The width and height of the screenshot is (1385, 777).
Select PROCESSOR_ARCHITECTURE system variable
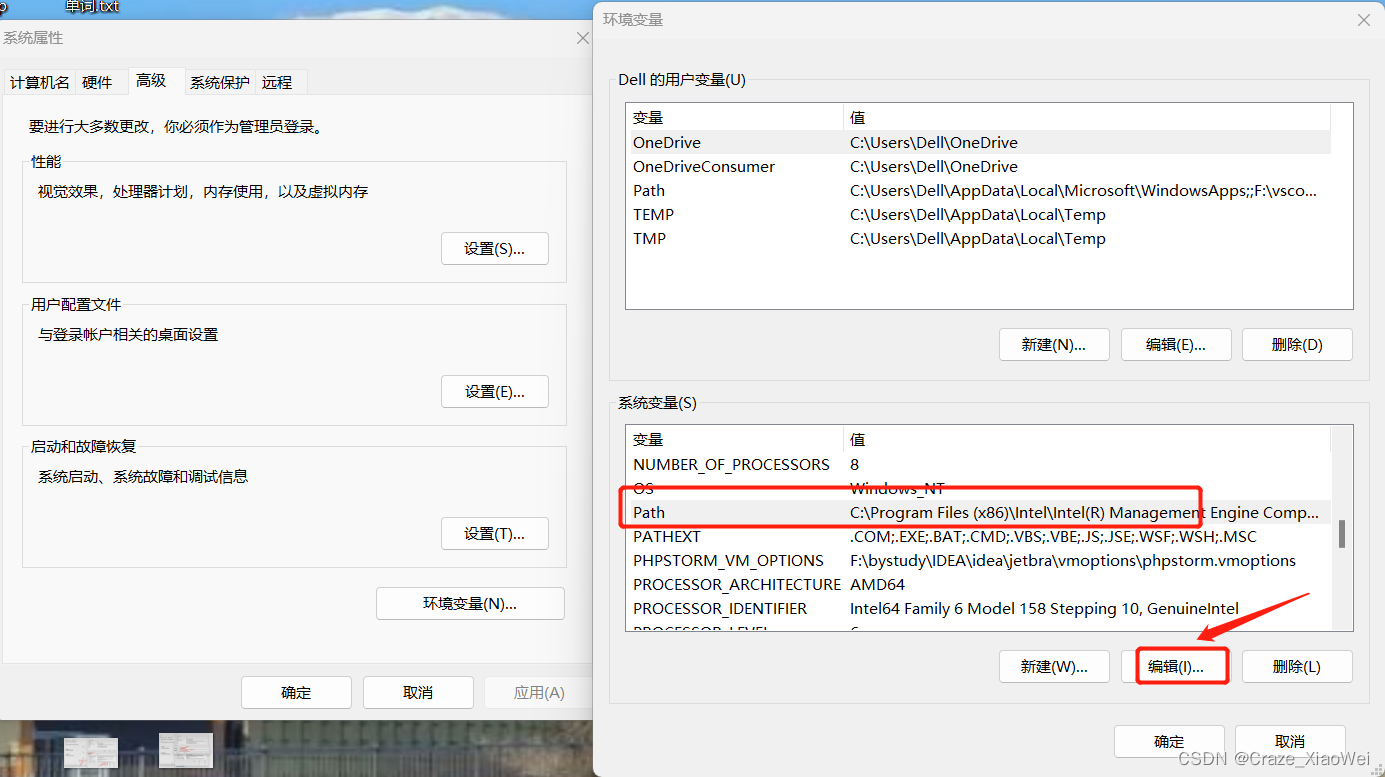[978, 585]
